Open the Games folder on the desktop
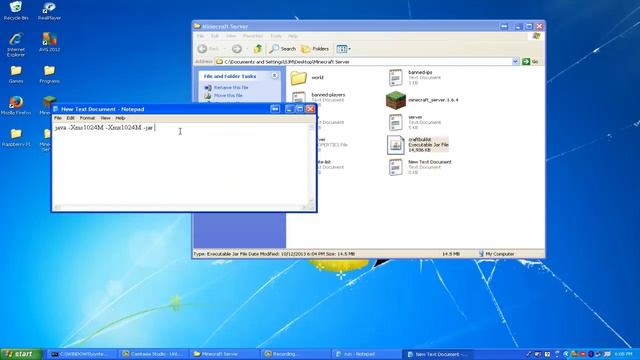Viewport: 640px width, 360px height. pyautogui.click(x=16, y=74)
